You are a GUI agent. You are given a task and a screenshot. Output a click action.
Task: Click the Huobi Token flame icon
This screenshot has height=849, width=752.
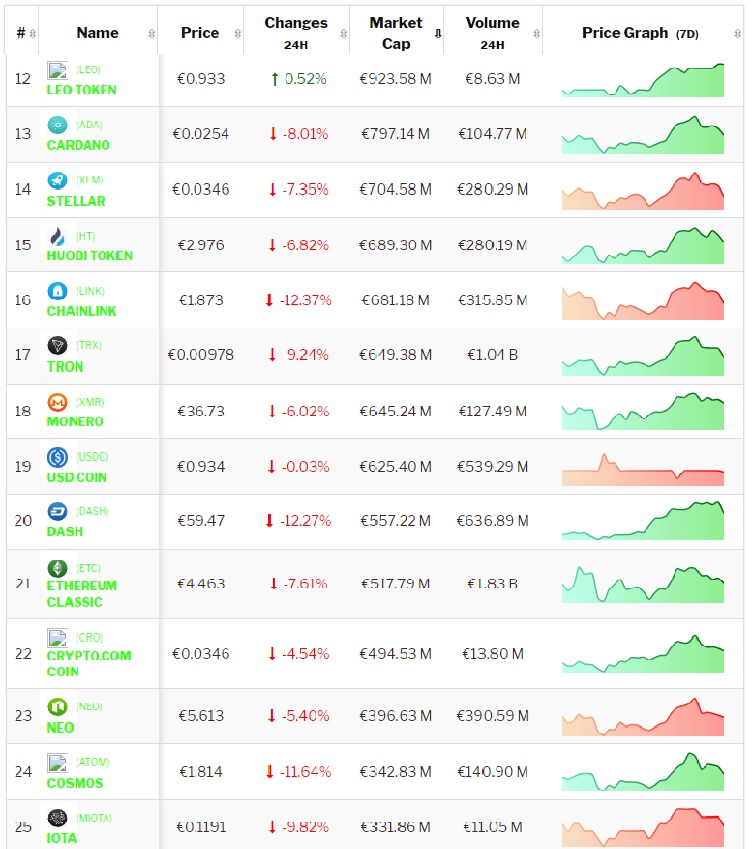(x=57, y=236)
